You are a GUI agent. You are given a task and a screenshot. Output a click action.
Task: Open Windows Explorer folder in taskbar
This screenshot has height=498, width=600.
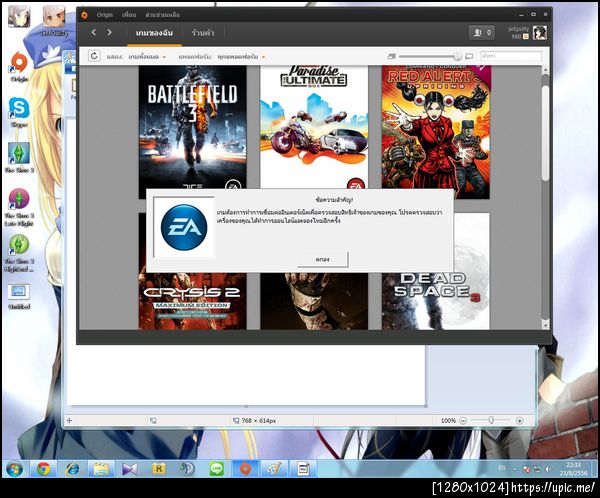coord(101,469)
